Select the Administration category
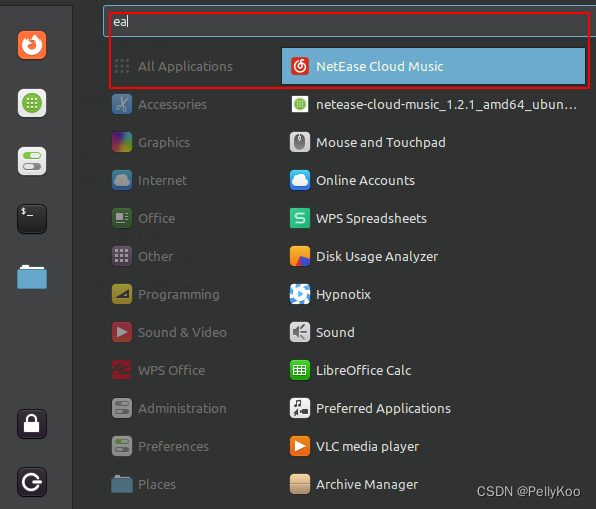Screen dimensions: 596x509 pos(182,409)
